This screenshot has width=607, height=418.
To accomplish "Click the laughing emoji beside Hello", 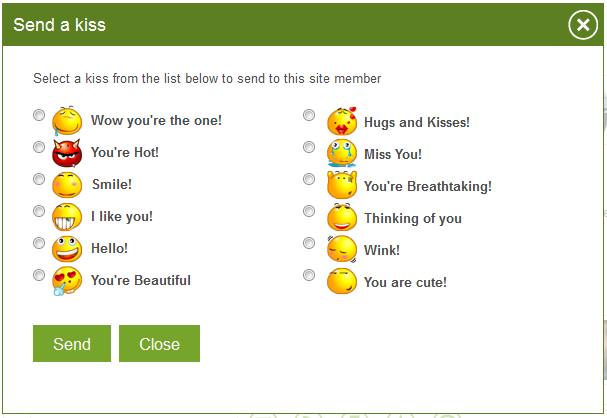I will coord(67,249).
